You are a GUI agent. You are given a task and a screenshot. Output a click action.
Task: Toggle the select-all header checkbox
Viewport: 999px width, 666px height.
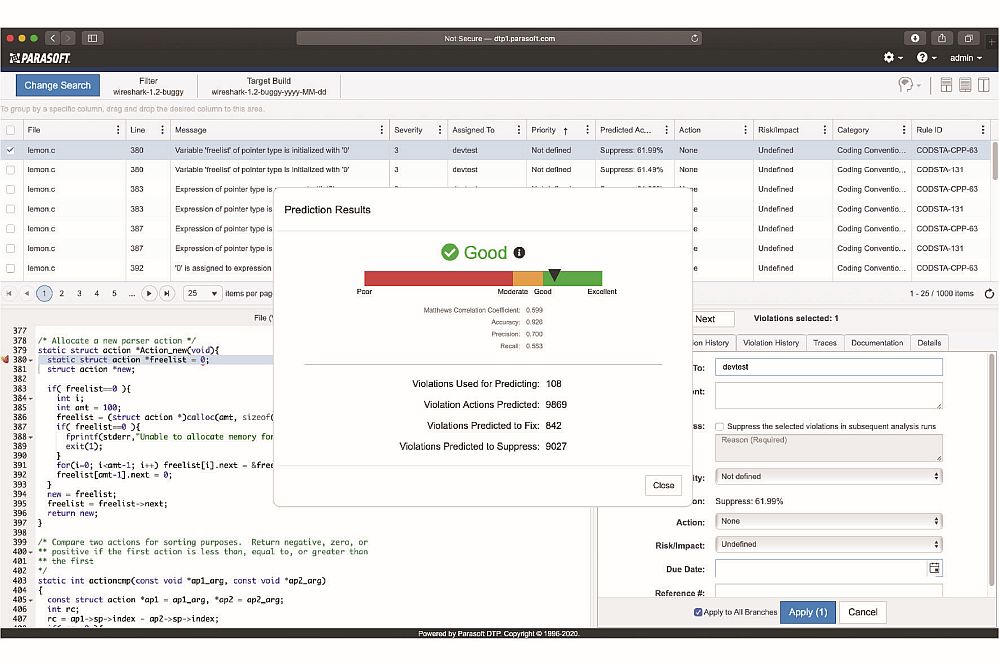tap(10, 130)
